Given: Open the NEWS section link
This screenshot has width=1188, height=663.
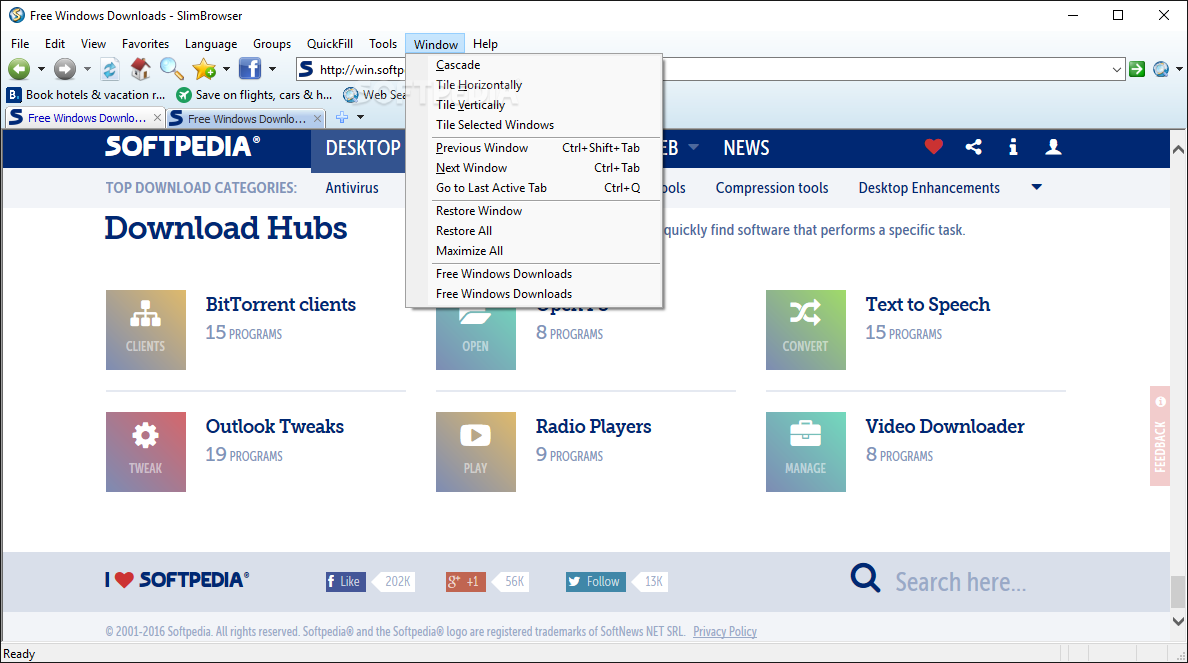Looking at the screenshot, I should 746,148.
